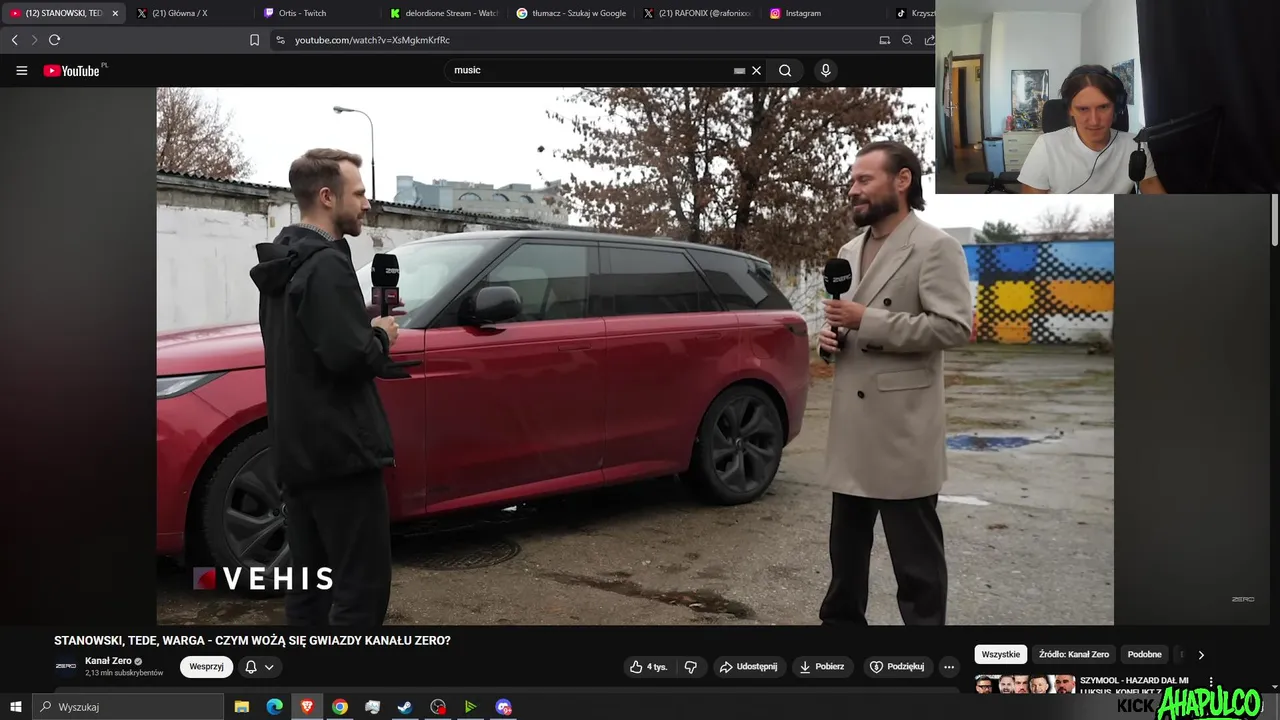Select the Źródło: Kanał Zero chip
The height and width of the screenshot is (720, 1280).
[1074, 654]
